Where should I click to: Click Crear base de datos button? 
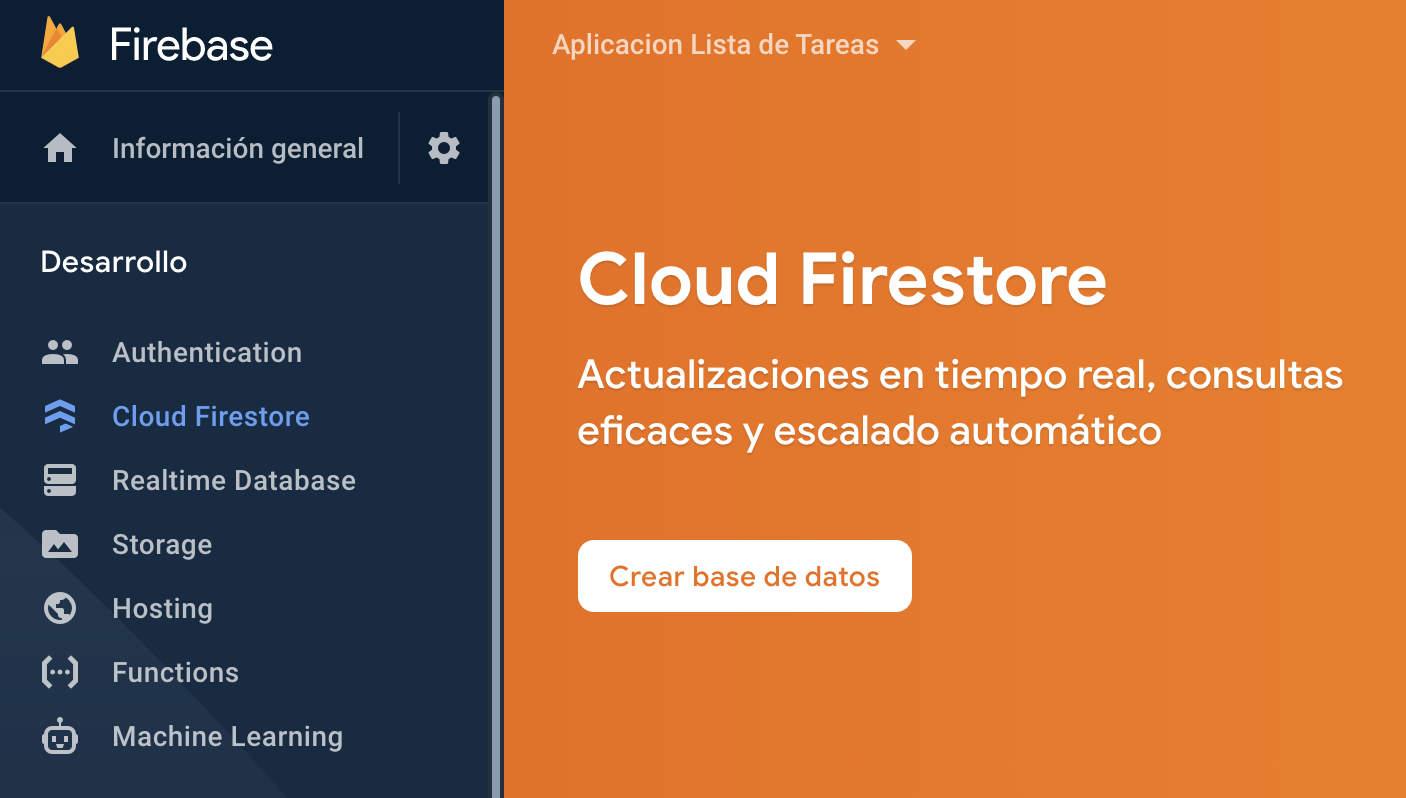(x=745, y=576)
